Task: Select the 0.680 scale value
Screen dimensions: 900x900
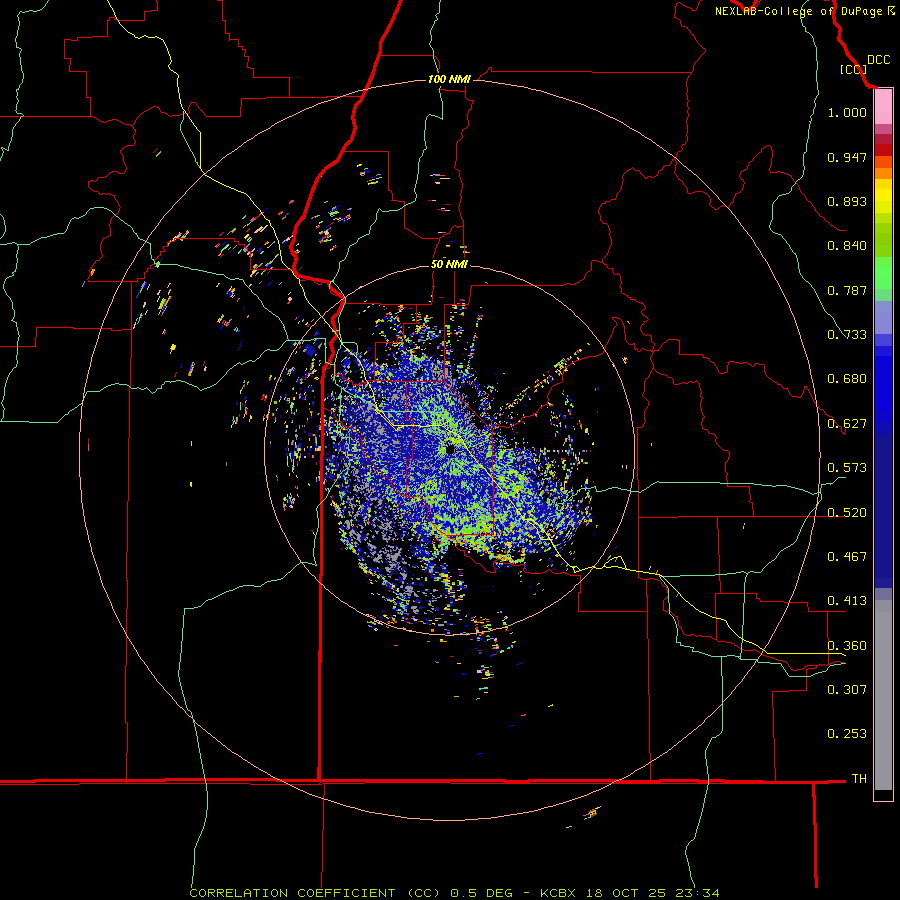Action: pyautogui.click(x=847, y=379)
